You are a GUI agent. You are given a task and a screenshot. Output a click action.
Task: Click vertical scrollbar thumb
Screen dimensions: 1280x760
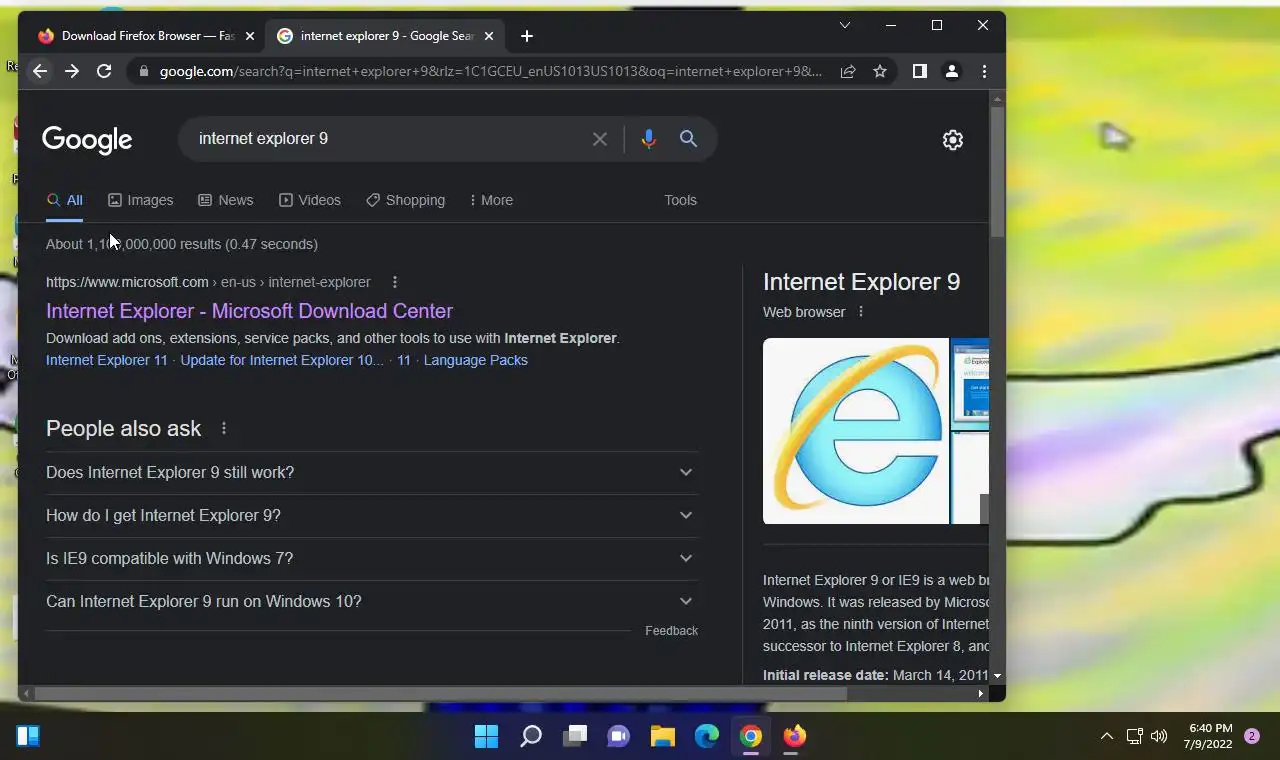(x=997, y=170)
